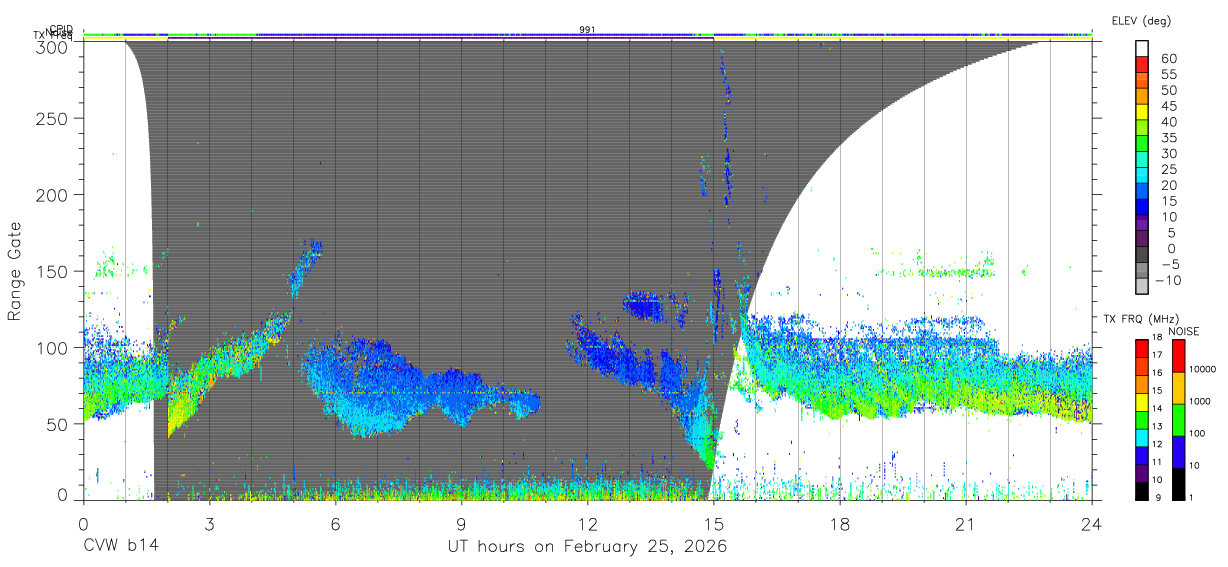Viewport: 1228px width, 567px height.
Task: Click the '30' label on ELEV scale
Action: click(x=1169, y=153)
